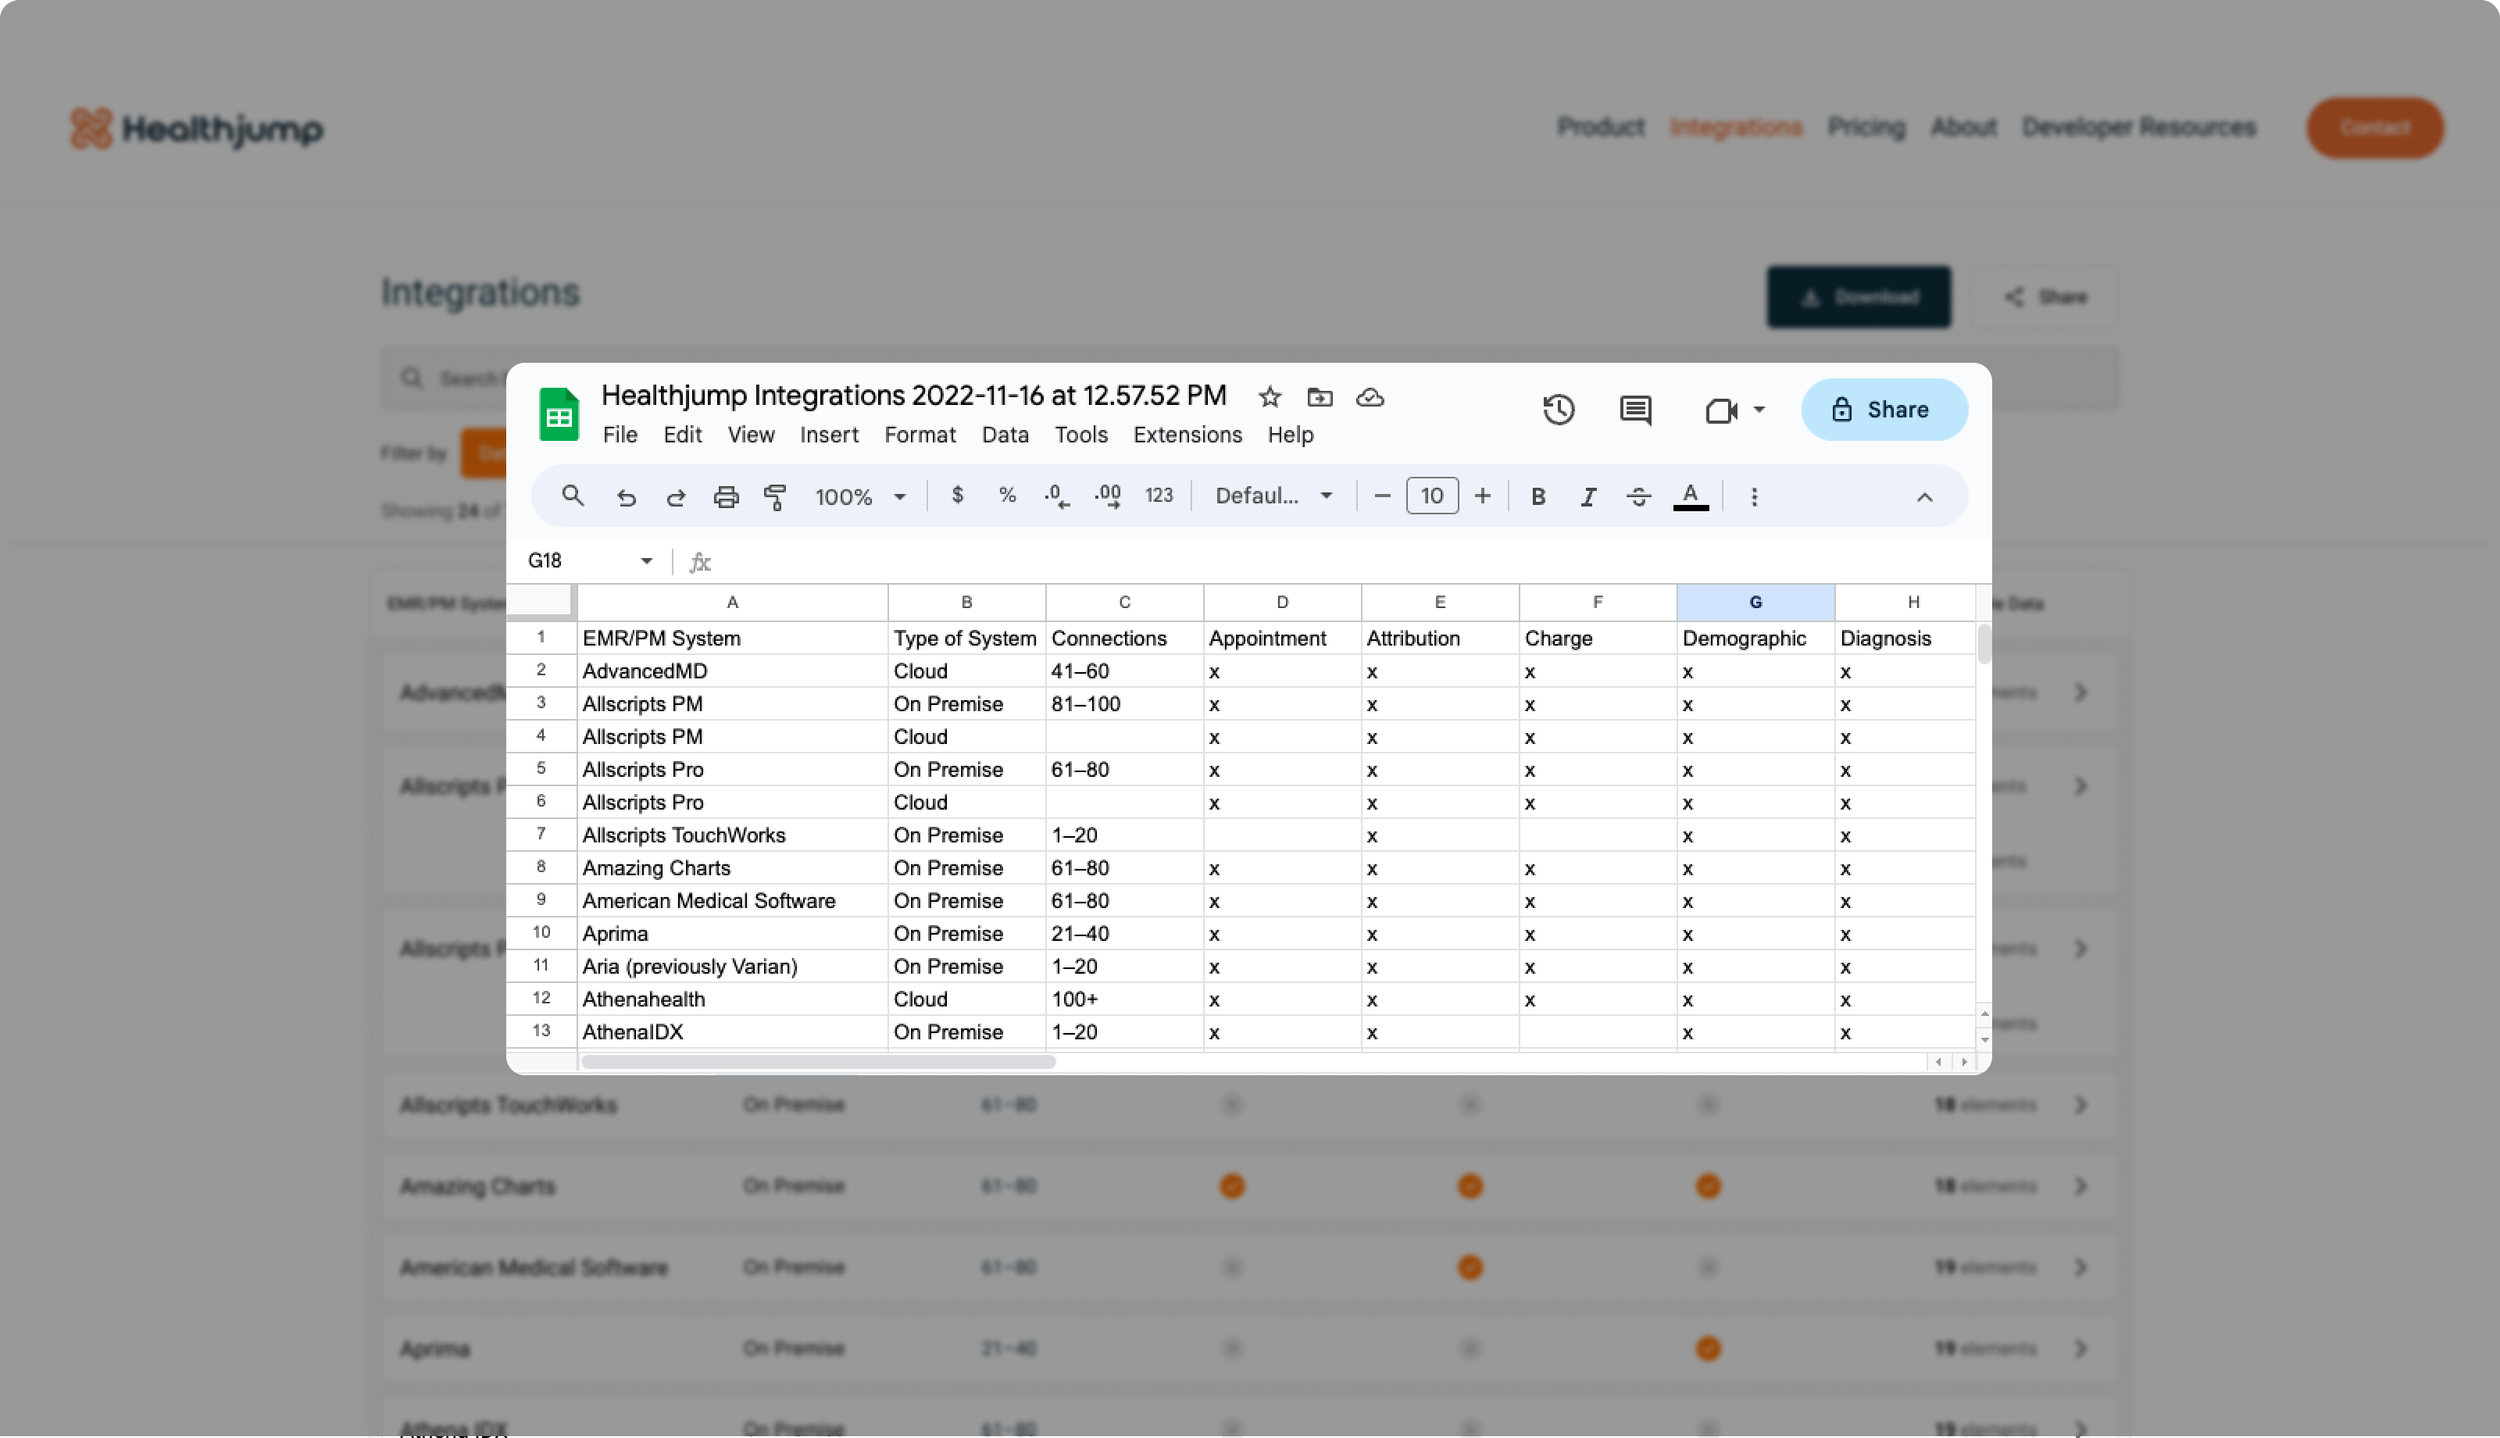
Task: Check the cloud save status icon
Action: click(x=1370, y=397)
